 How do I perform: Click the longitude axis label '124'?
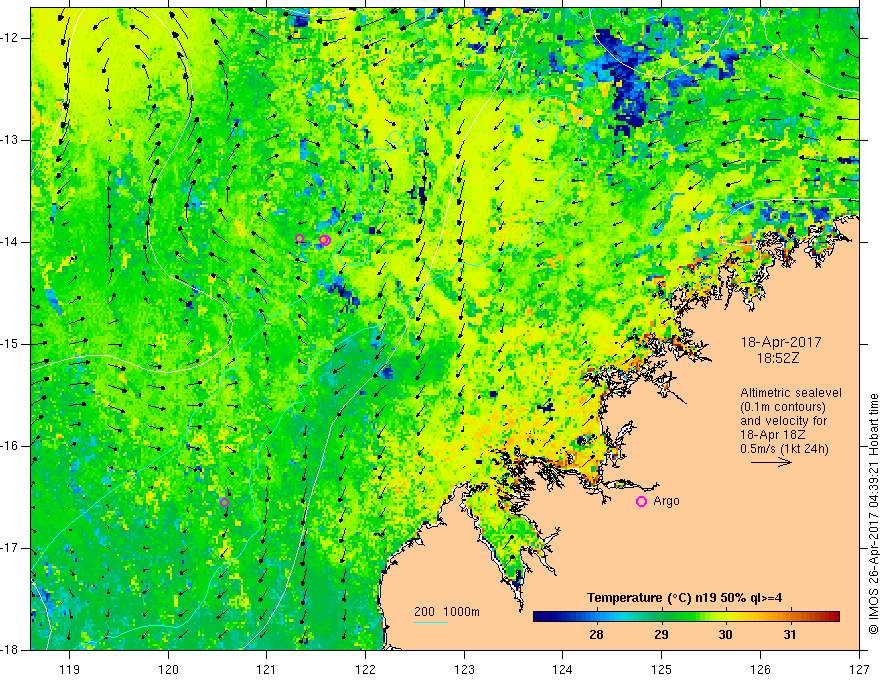pyautogui.click(x=563, y=669)
